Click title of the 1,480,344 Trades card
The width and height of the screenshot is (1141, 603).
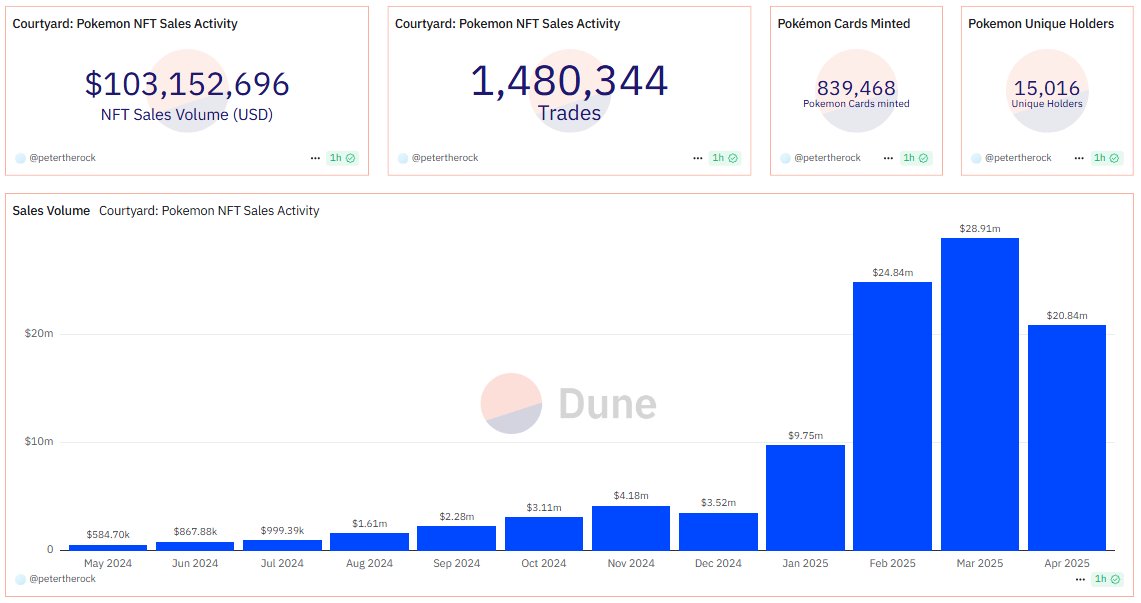click(x=507, y=24)
